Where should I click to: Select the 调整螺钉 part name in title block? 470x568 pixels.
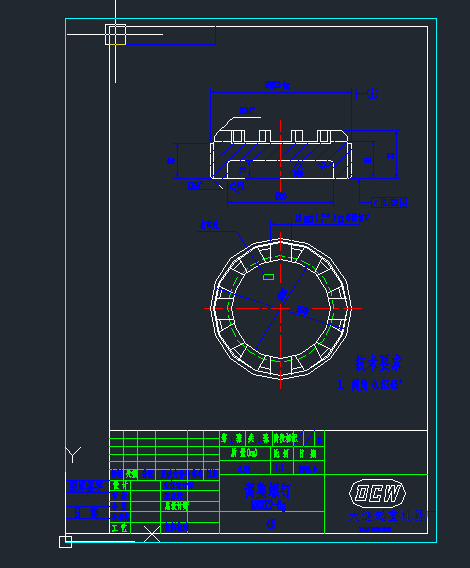[267, 491]
